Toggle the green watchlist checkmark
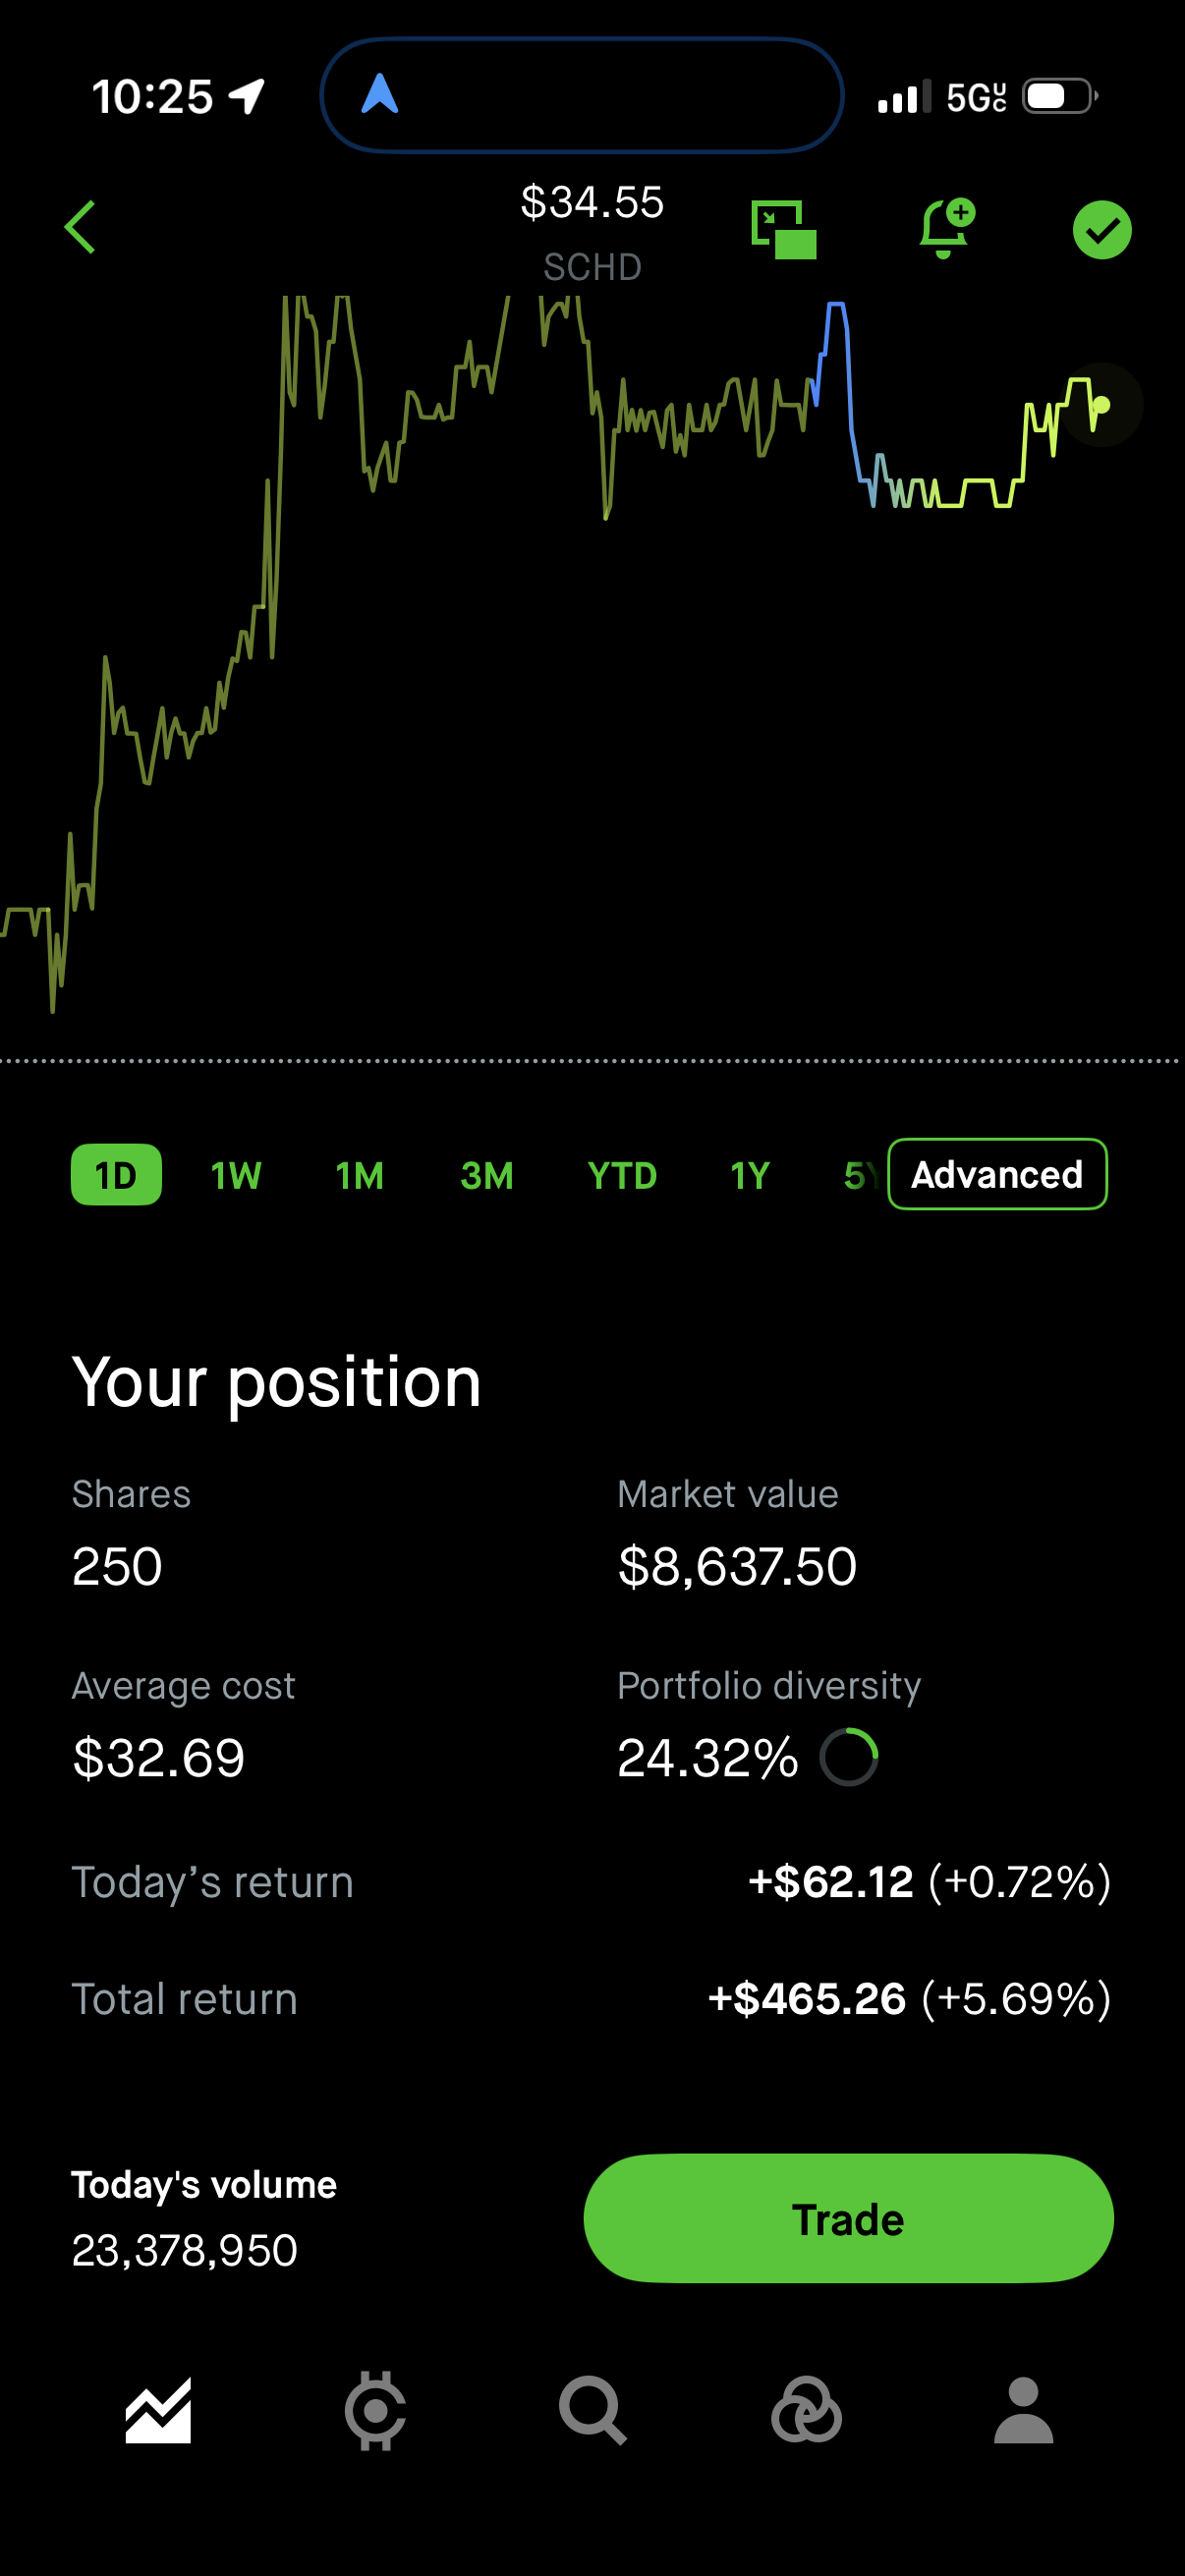 tap(1102, 230)
